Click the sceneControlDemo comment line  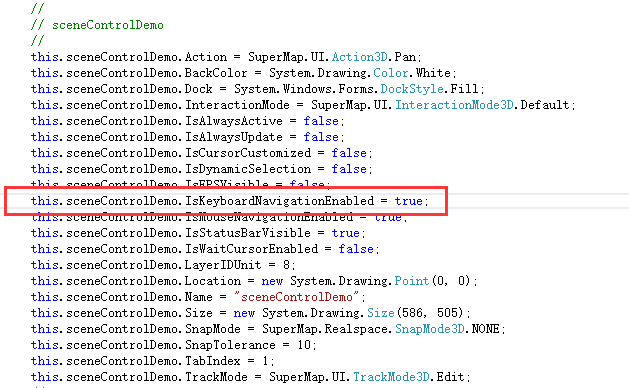[97, 25]
